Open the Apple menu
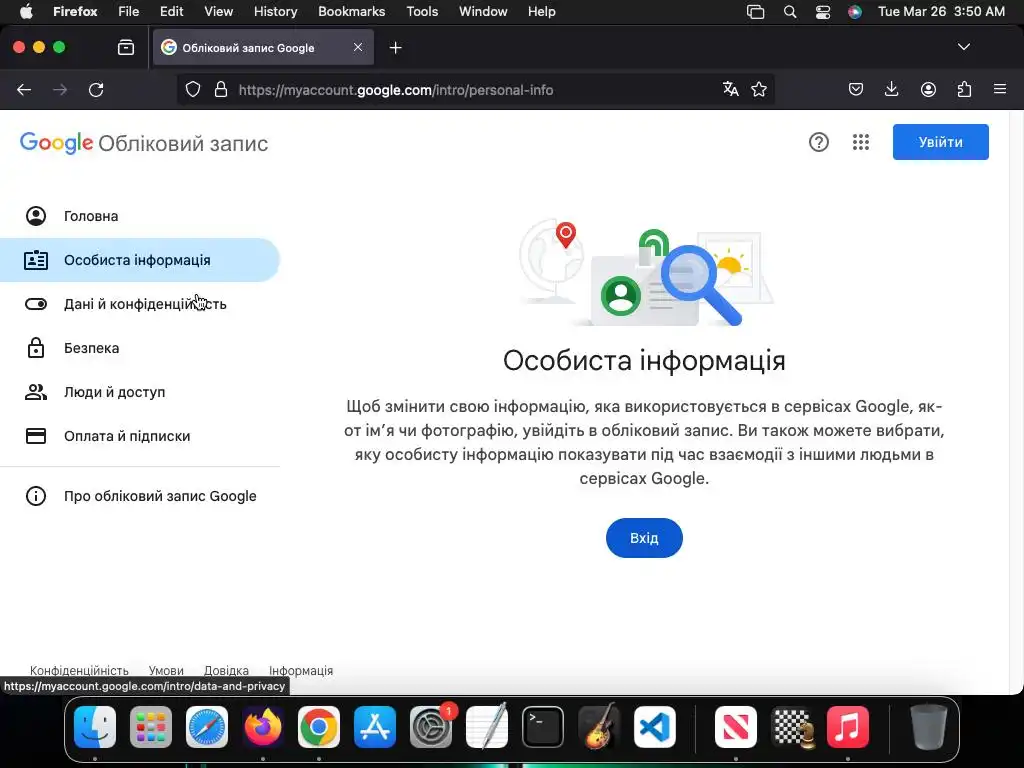Image resolution: width=1024 pixels, height=768 pixels. (x=26, y=11)
